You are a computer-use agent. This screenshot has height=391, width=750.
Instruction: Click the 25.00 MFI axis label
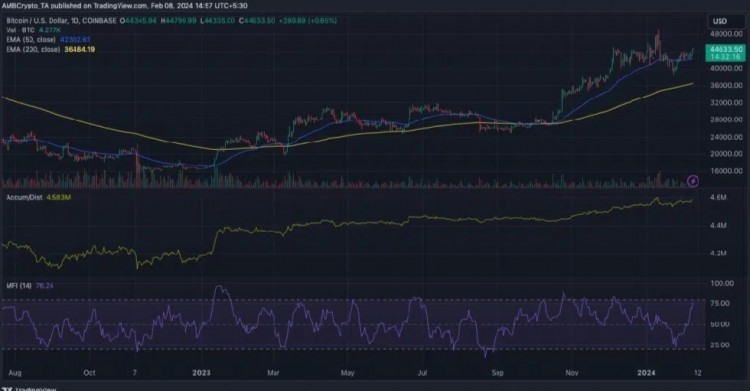[721, 345]
